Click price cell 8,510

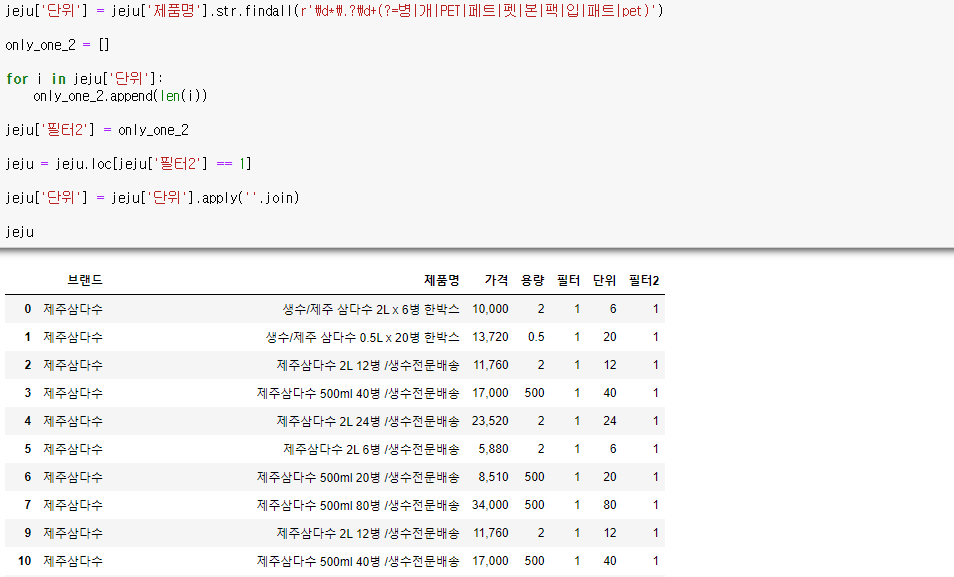(x=493, y=477)
